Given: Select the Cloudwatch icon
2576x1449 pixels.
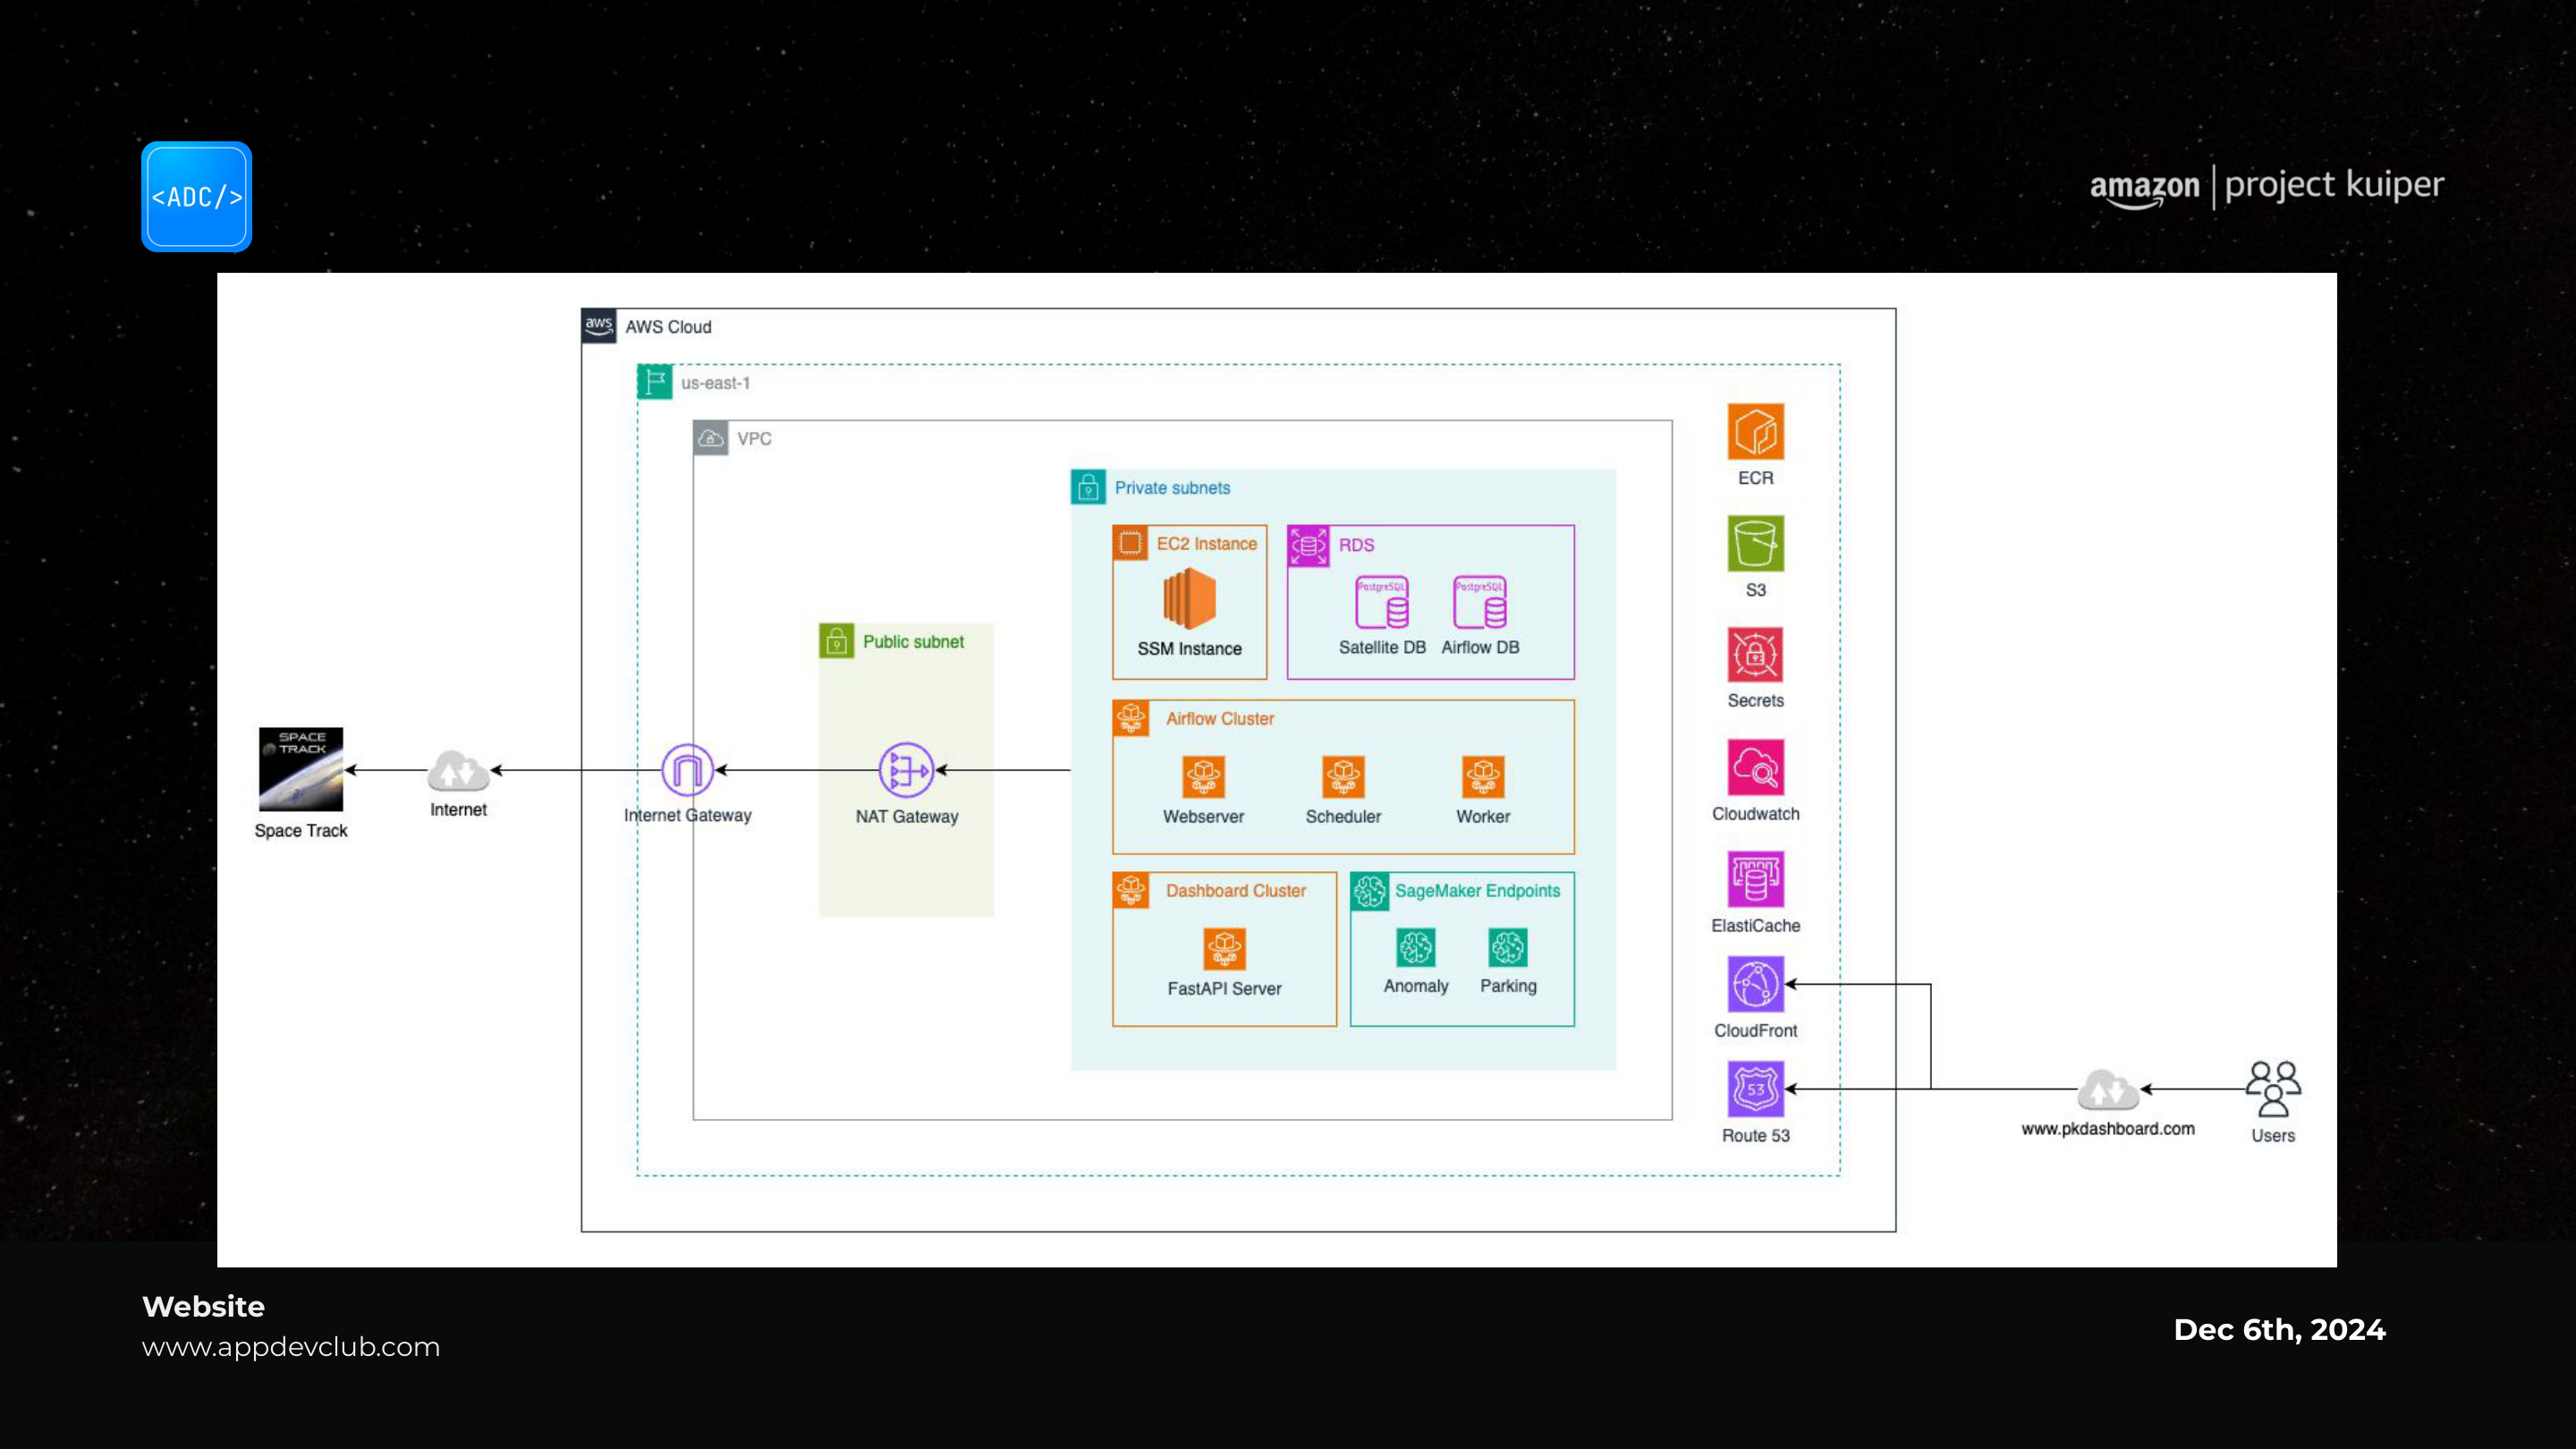Looking at the screenshot, I should [x=1755, y=768].
